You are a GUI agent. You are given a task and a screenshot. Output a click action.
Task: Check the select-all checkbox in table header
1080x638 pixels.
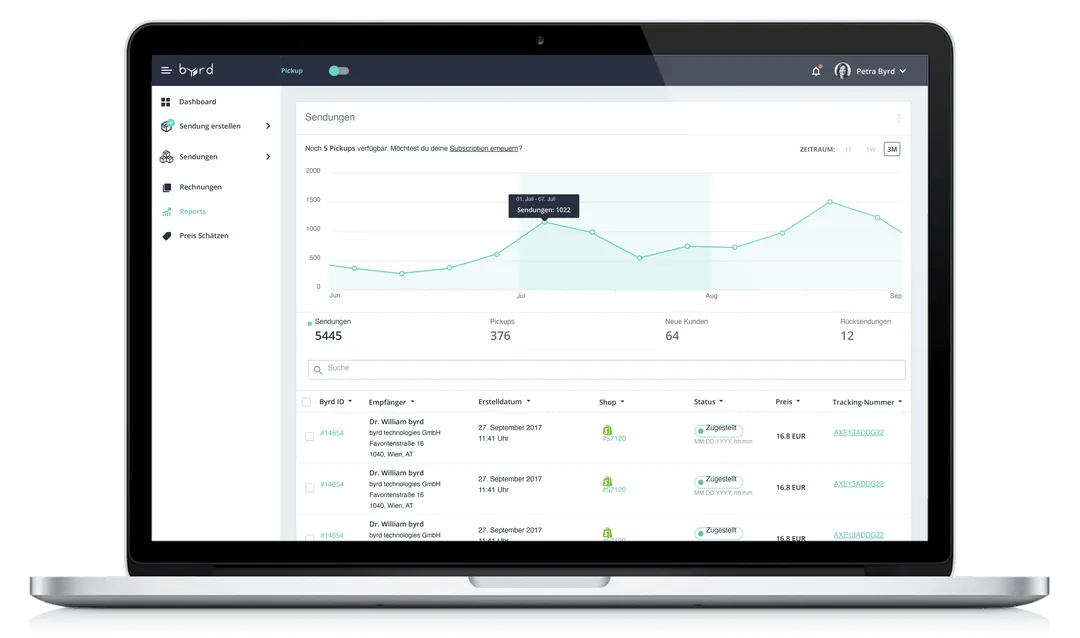[307, 402]
